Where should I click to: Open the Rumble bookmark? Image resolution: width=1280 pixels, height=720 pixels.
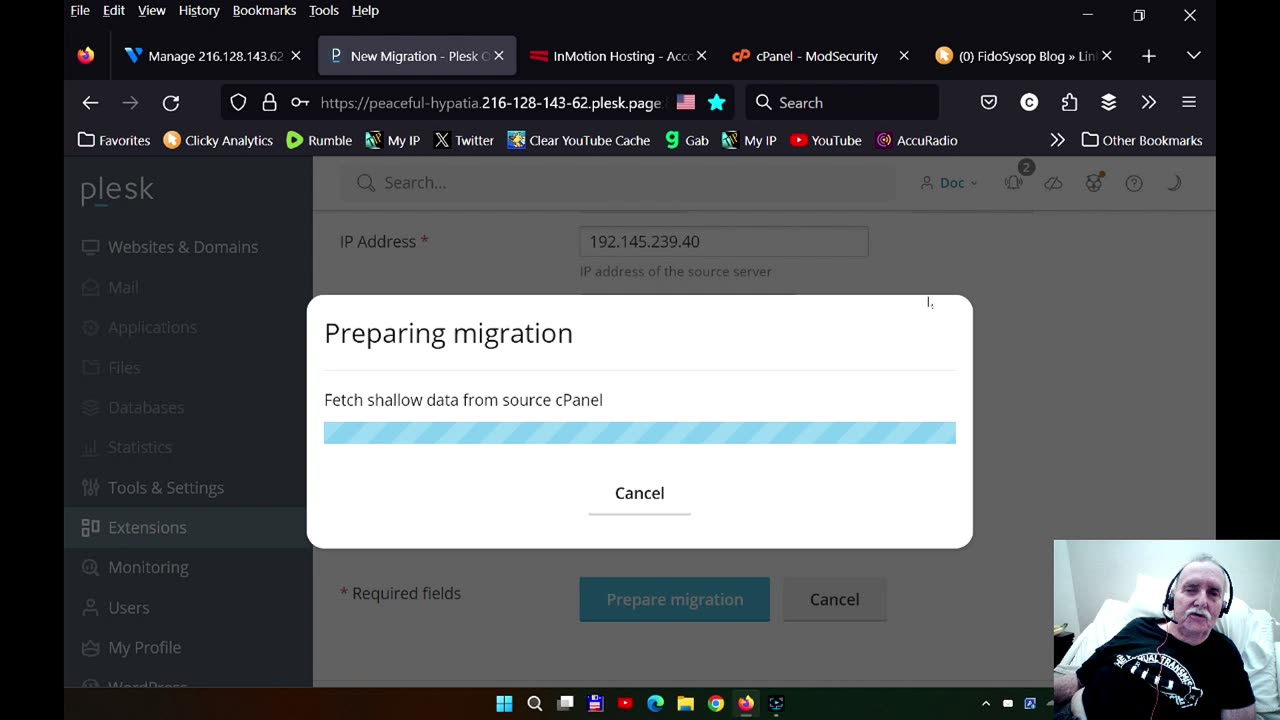tap(319, 140)
